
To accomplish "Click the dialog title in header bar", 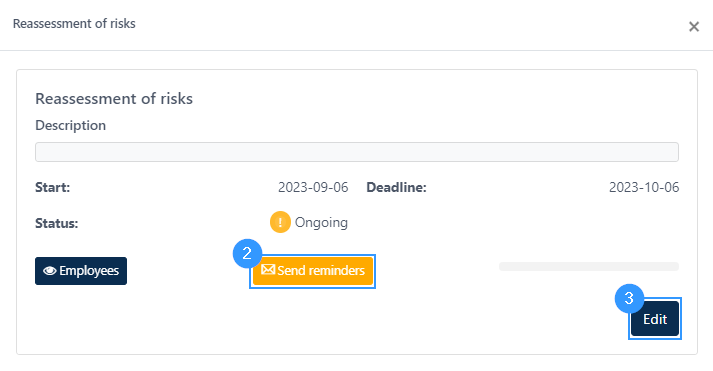I will 74,24.
